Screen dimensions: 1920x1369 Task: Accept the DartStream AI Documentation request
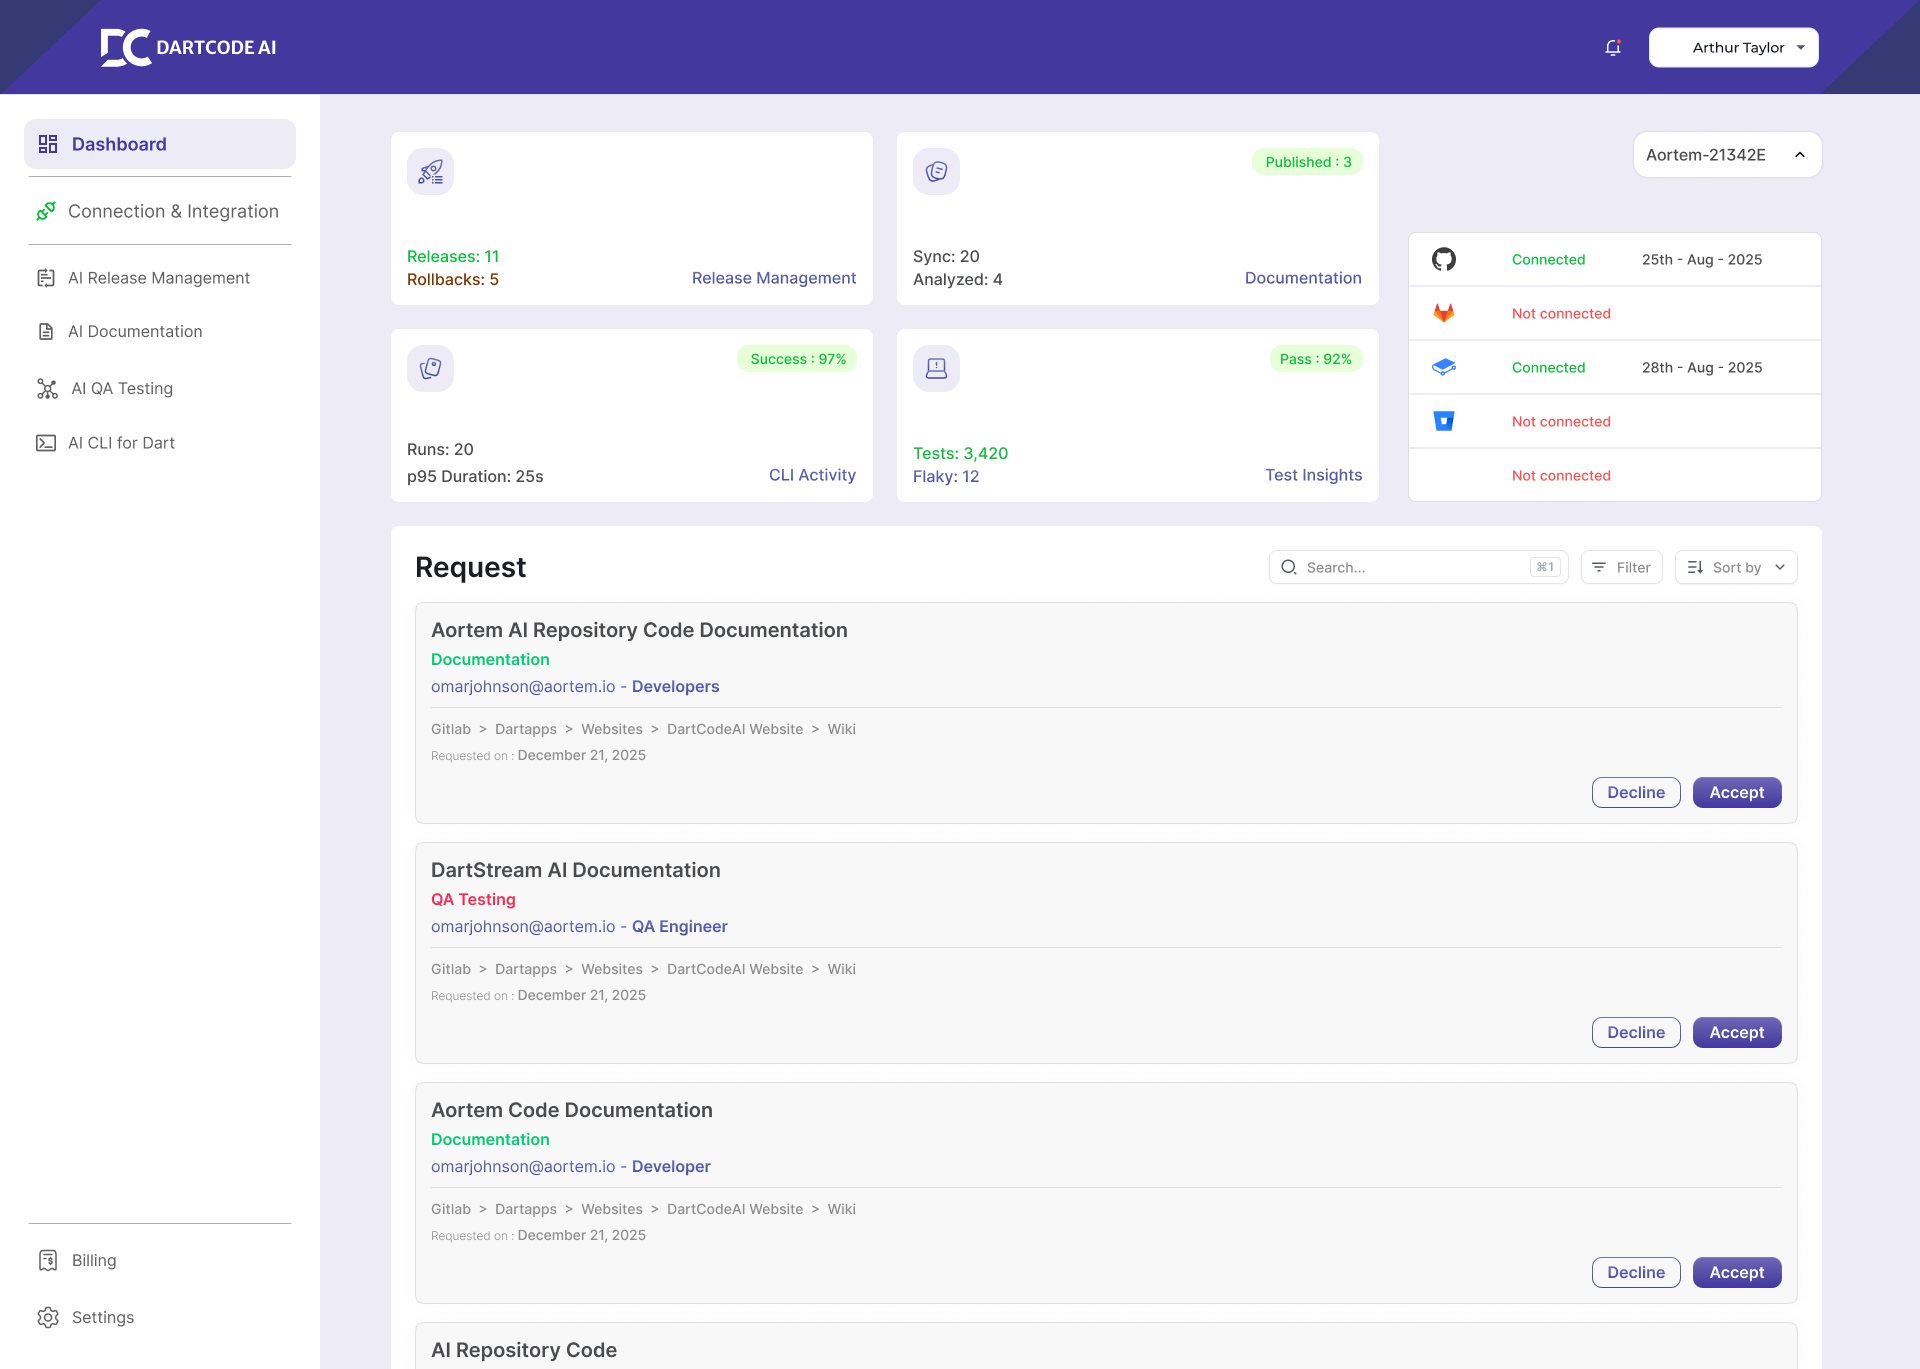point(1737,1032)
